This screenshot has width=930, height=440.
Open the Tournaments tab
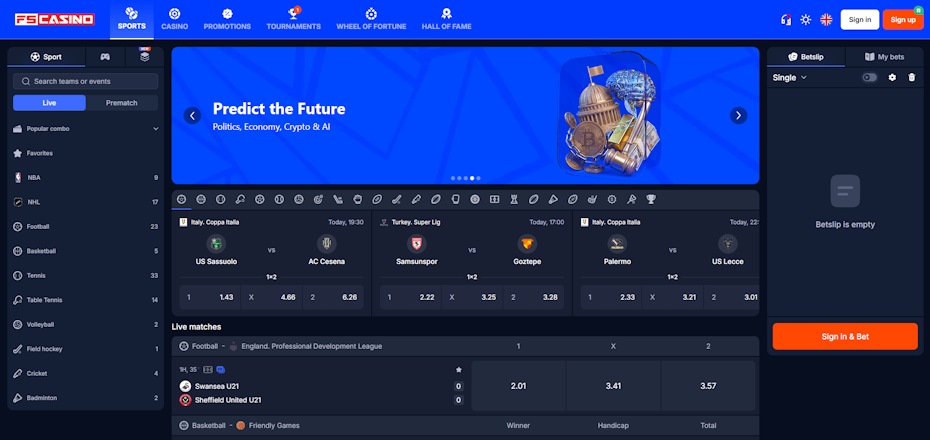[294, 20]
